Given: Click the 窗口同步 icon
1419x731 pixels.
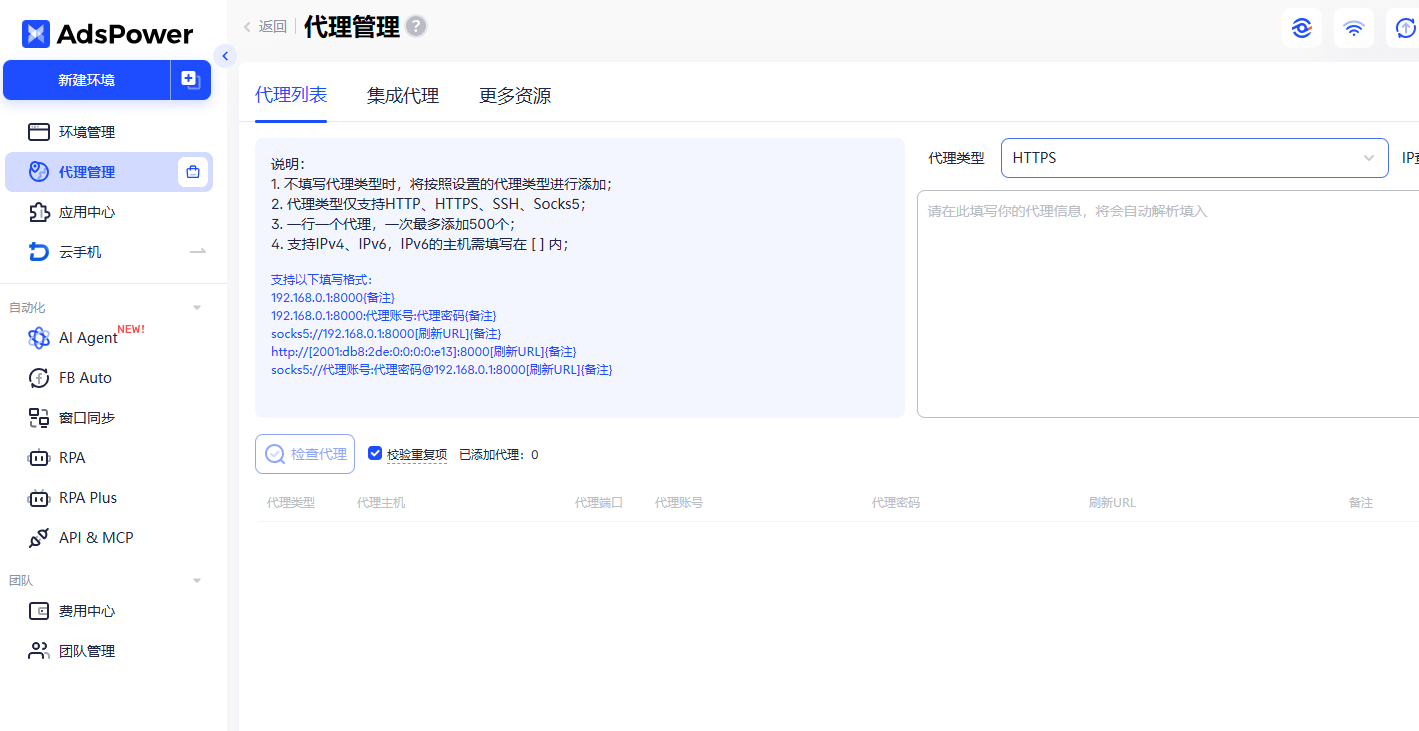Looking at the screenshot, I should 39,418.
